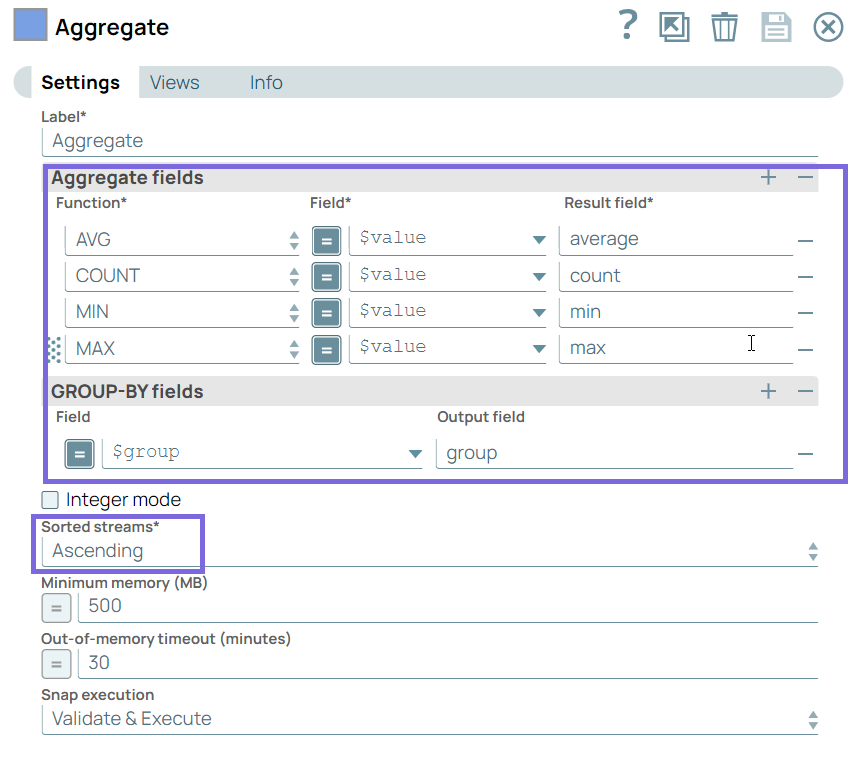The width and height of the screenshot is (858, 767).
Task: Open the help question mark icon
Action: [x=627, y=25]
